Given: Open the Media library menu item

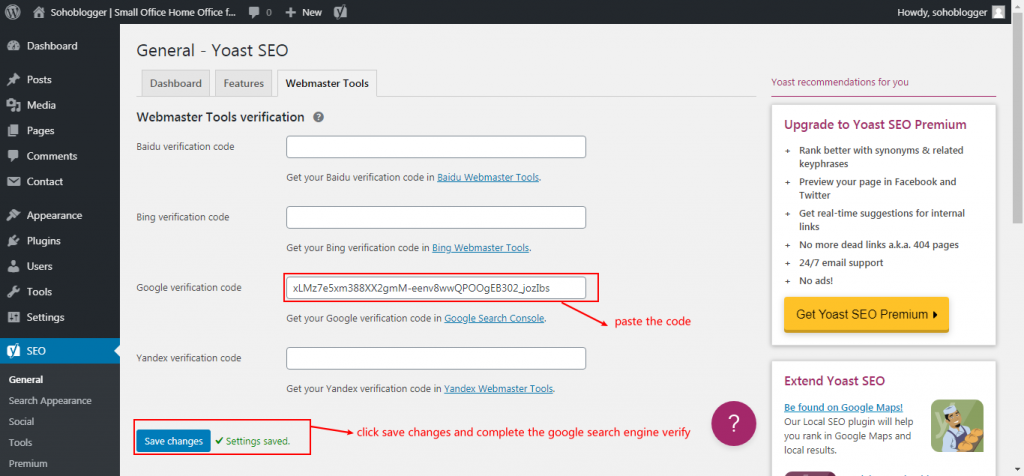Looking at the screenshot, I should [41, 105].
